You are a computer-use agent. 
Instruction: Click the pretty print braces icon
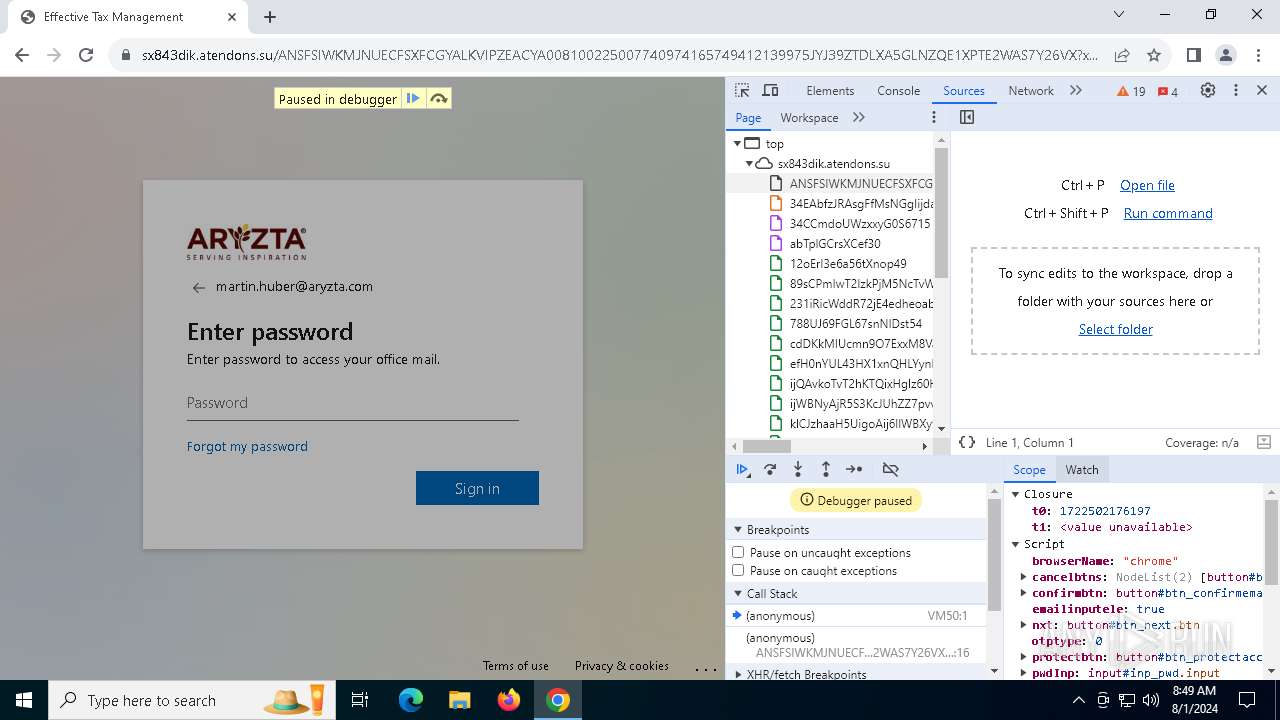[967, 442]
